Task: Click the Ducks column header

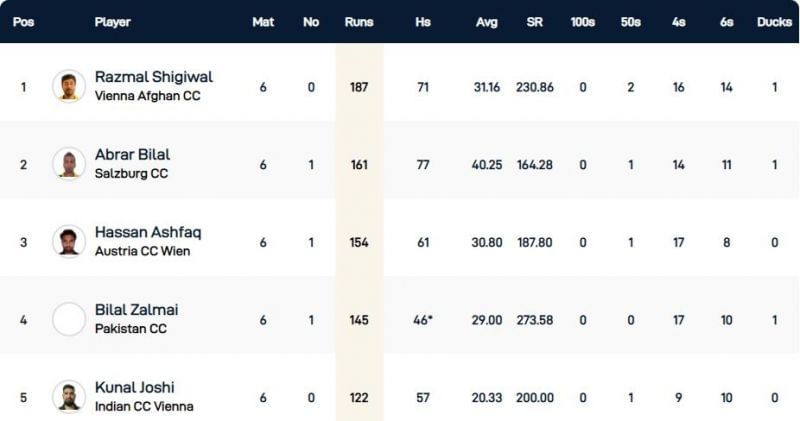Action: 774,22
